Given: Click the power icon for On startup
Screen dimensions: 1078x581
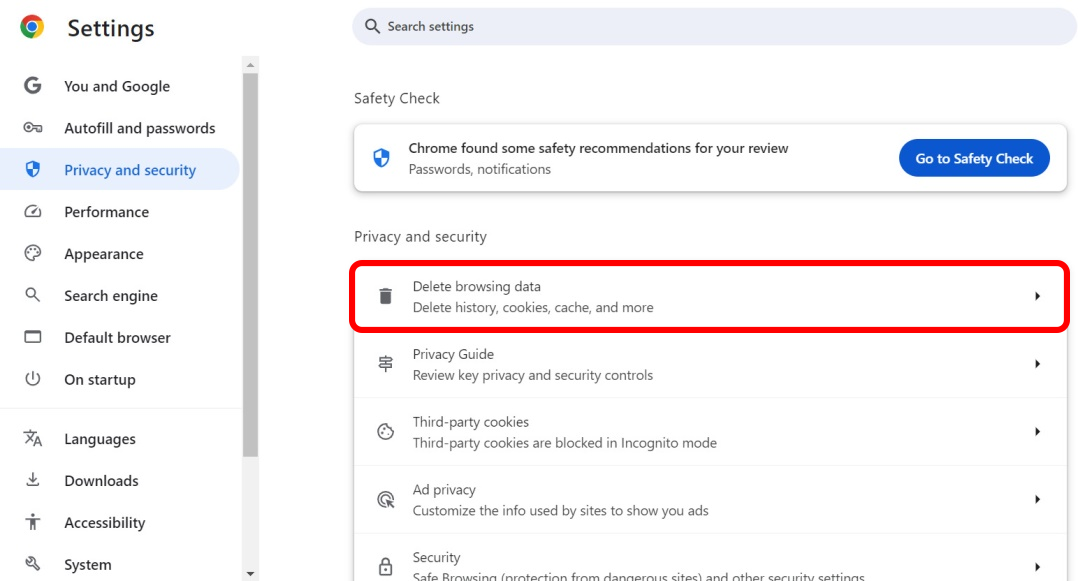Looking at the screenshot, I should pyautogui.click(x=32, y=379).
